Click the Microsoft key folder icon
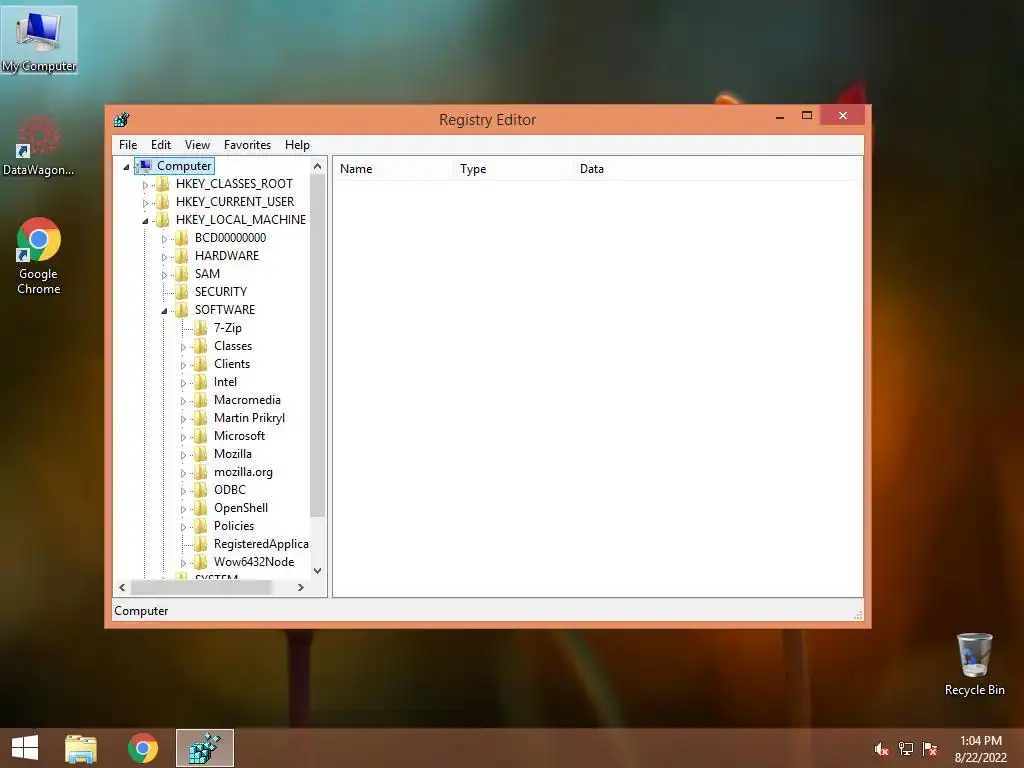 (201, 436)
